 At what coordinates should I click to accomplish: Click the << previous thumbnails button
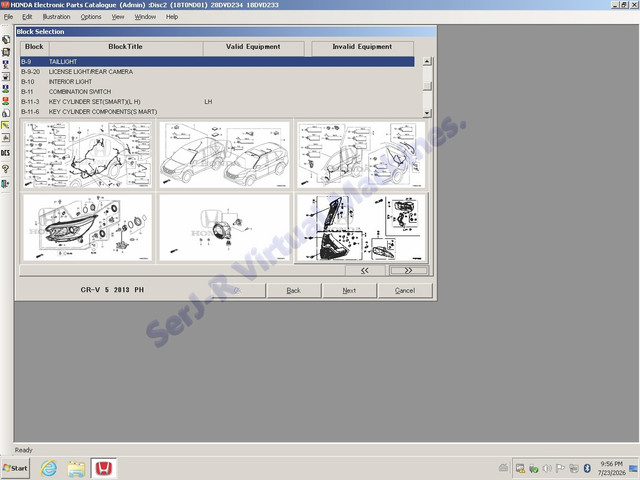tap(365, 270)
